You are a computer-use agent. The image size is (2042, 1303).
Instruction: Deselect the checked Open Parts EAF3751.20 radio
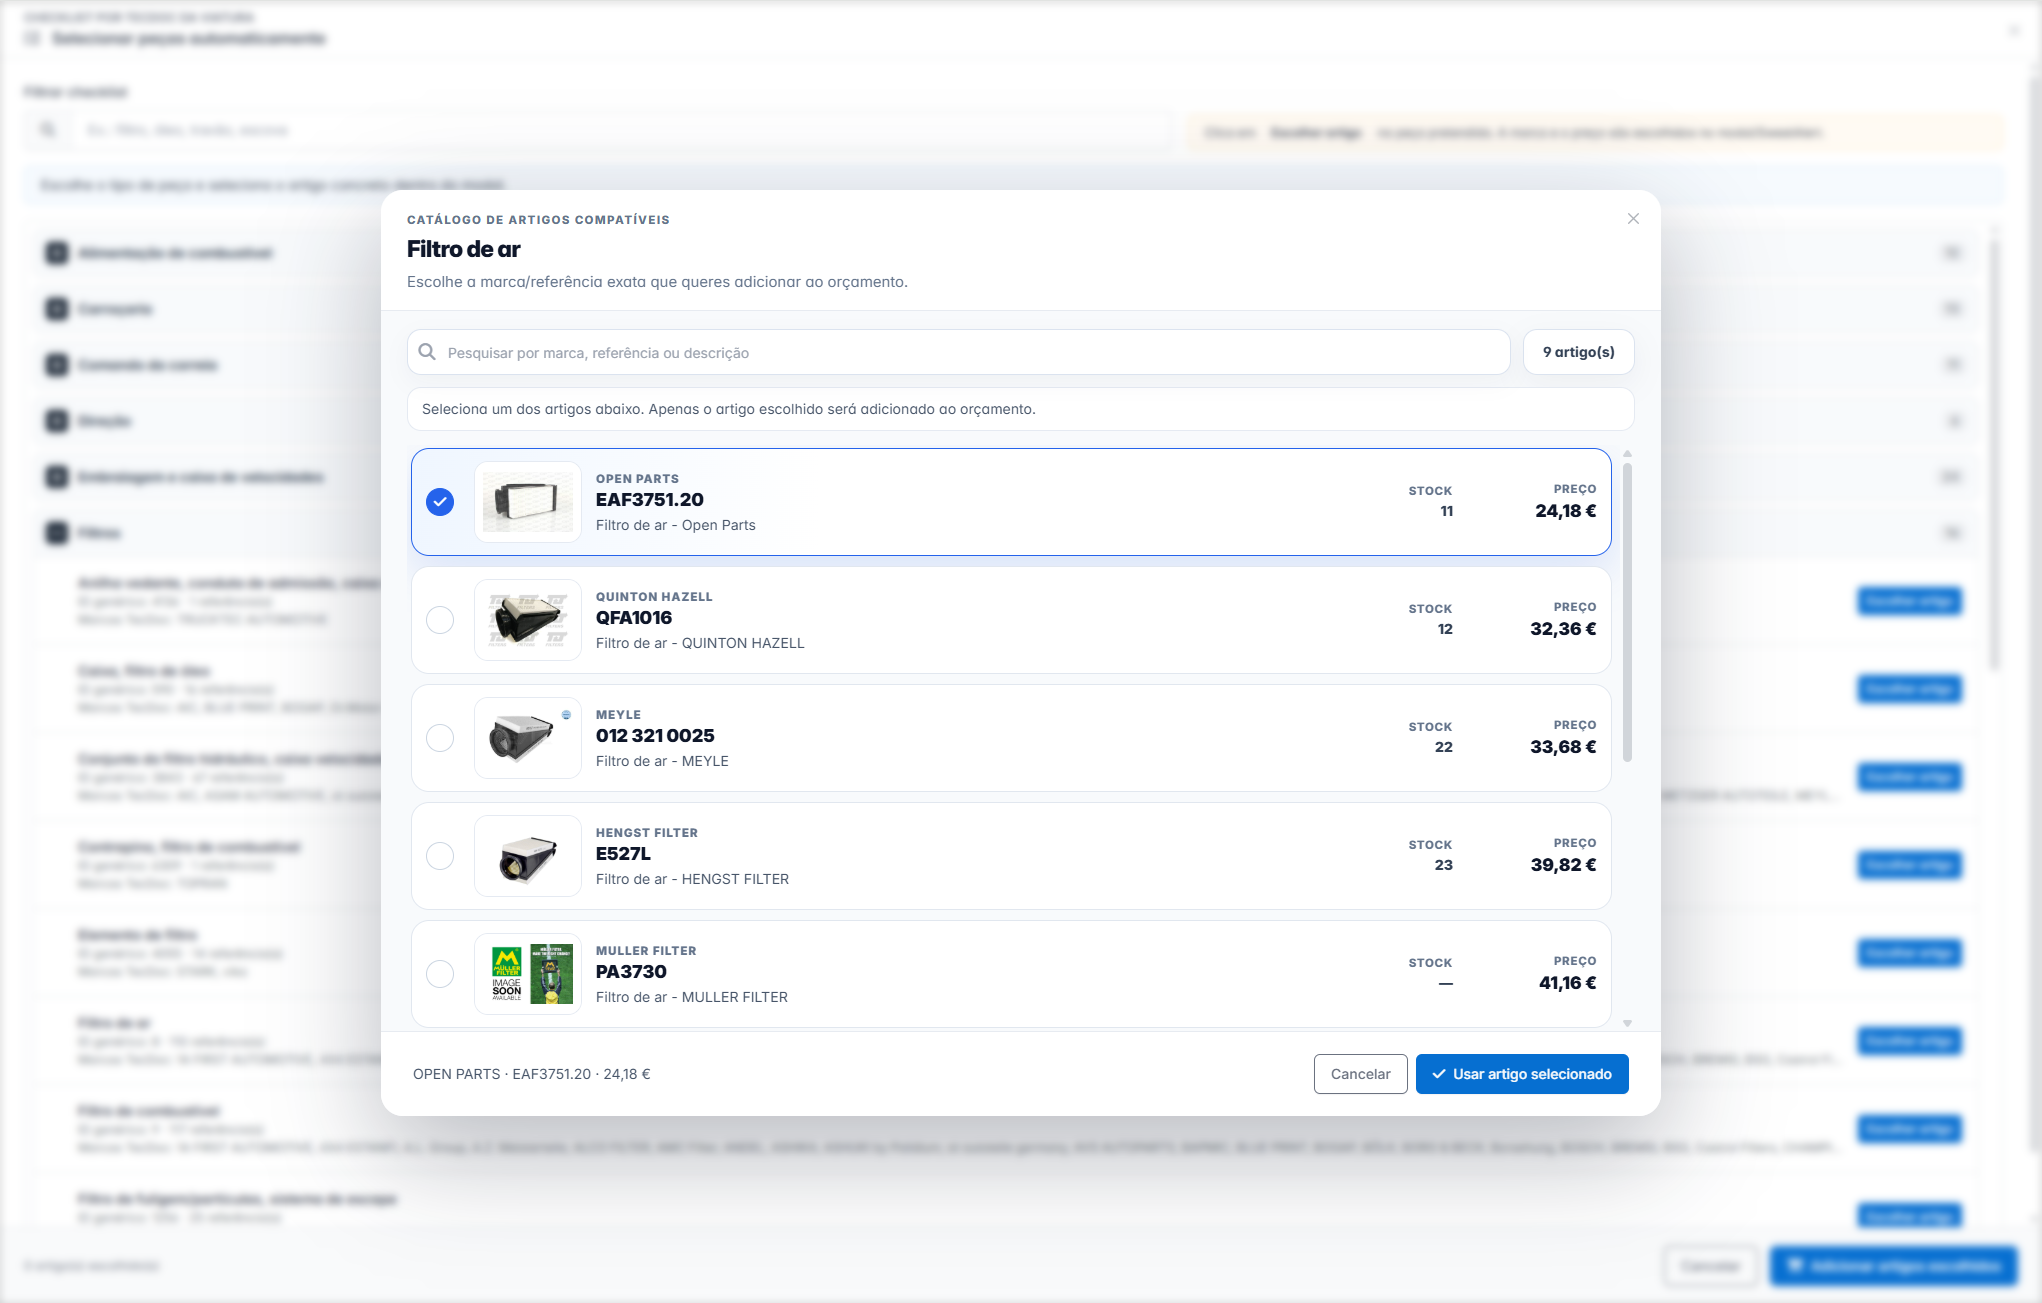[x=440, y=502]
